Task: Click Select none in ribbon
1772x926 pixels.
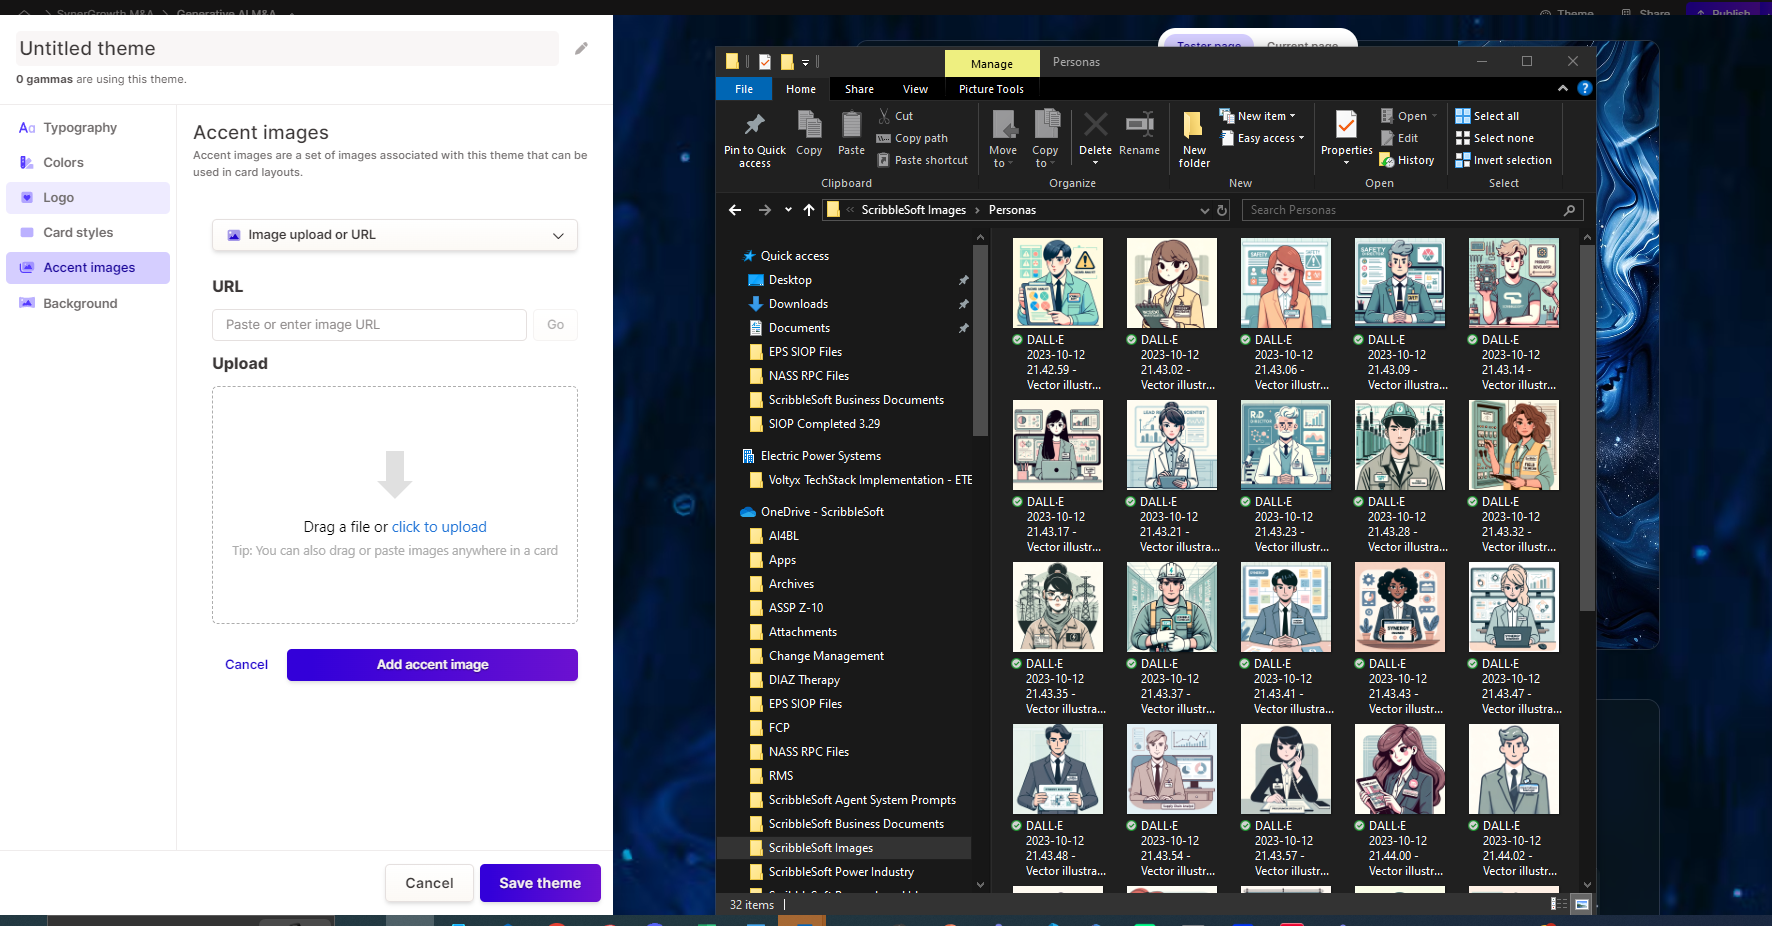Action: pyautogui.click(x=1494, y=138)
